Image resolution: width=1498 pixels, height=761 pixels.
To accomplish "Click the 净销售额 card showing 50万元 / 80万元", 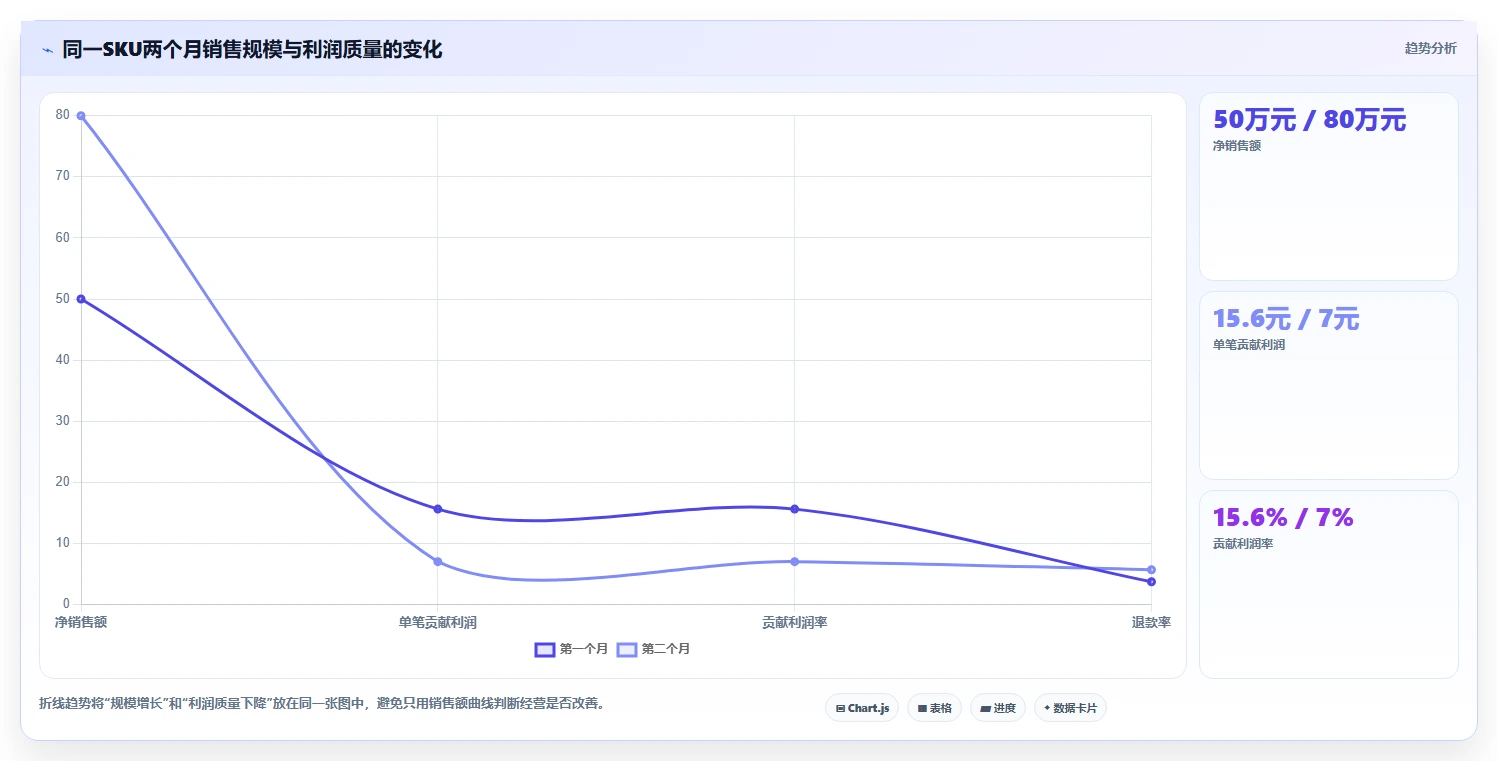I will pyautogui.click(x=1328, y=186).
